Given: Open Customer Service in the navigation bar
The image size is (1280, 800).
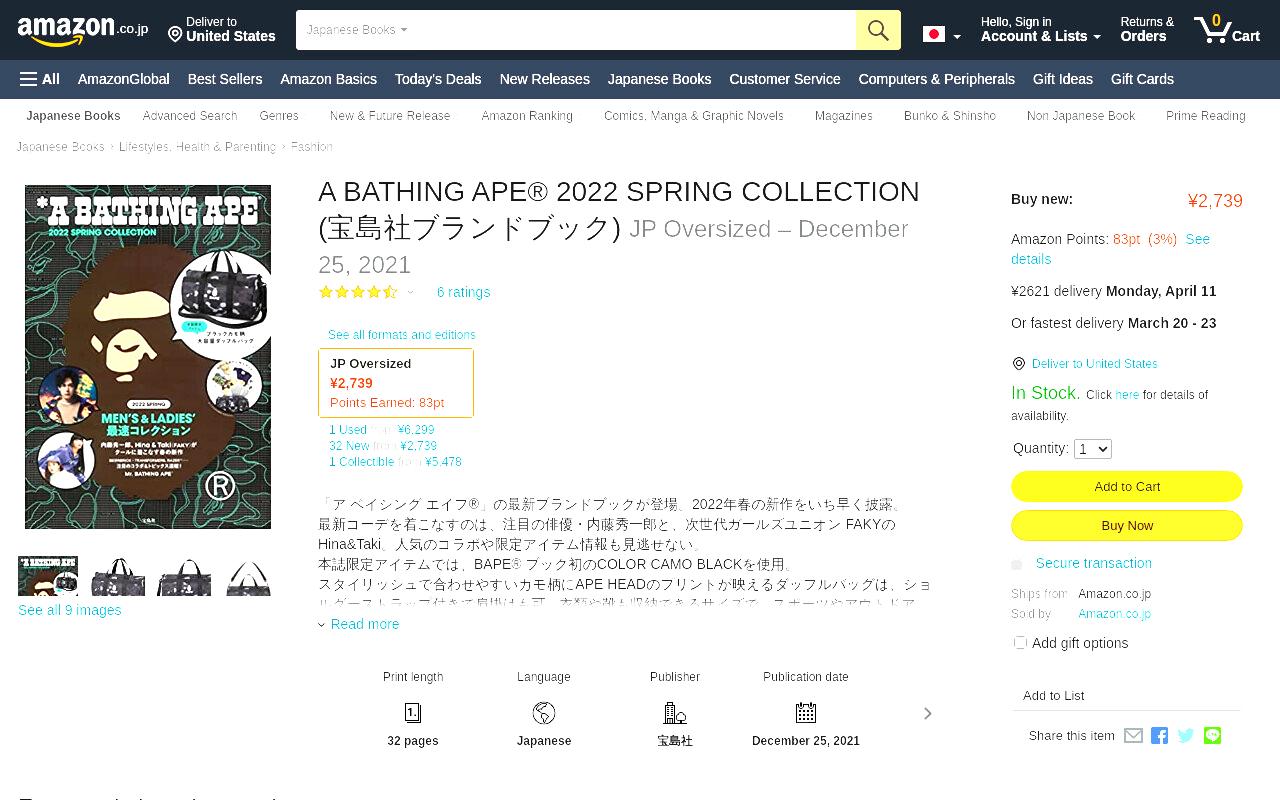Looking at the screenshot, I should pos(785,79).
